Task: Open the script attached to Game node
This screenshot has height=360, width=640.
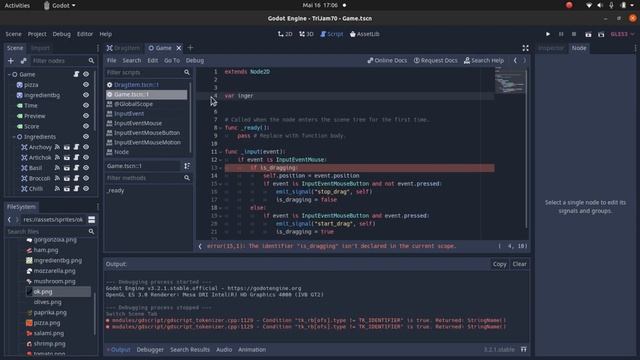Action: click(x=76, y=74)
